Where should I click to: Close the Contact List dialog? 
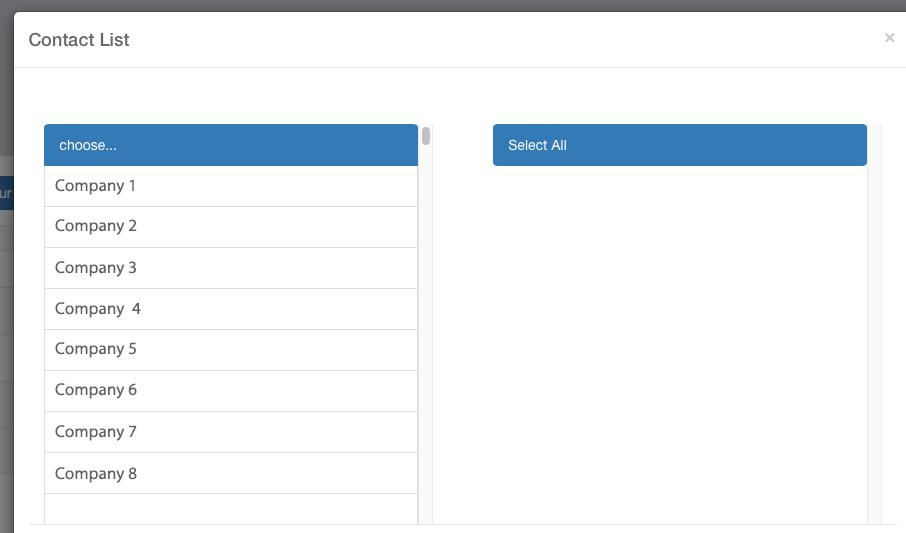[x=889, y=38]
